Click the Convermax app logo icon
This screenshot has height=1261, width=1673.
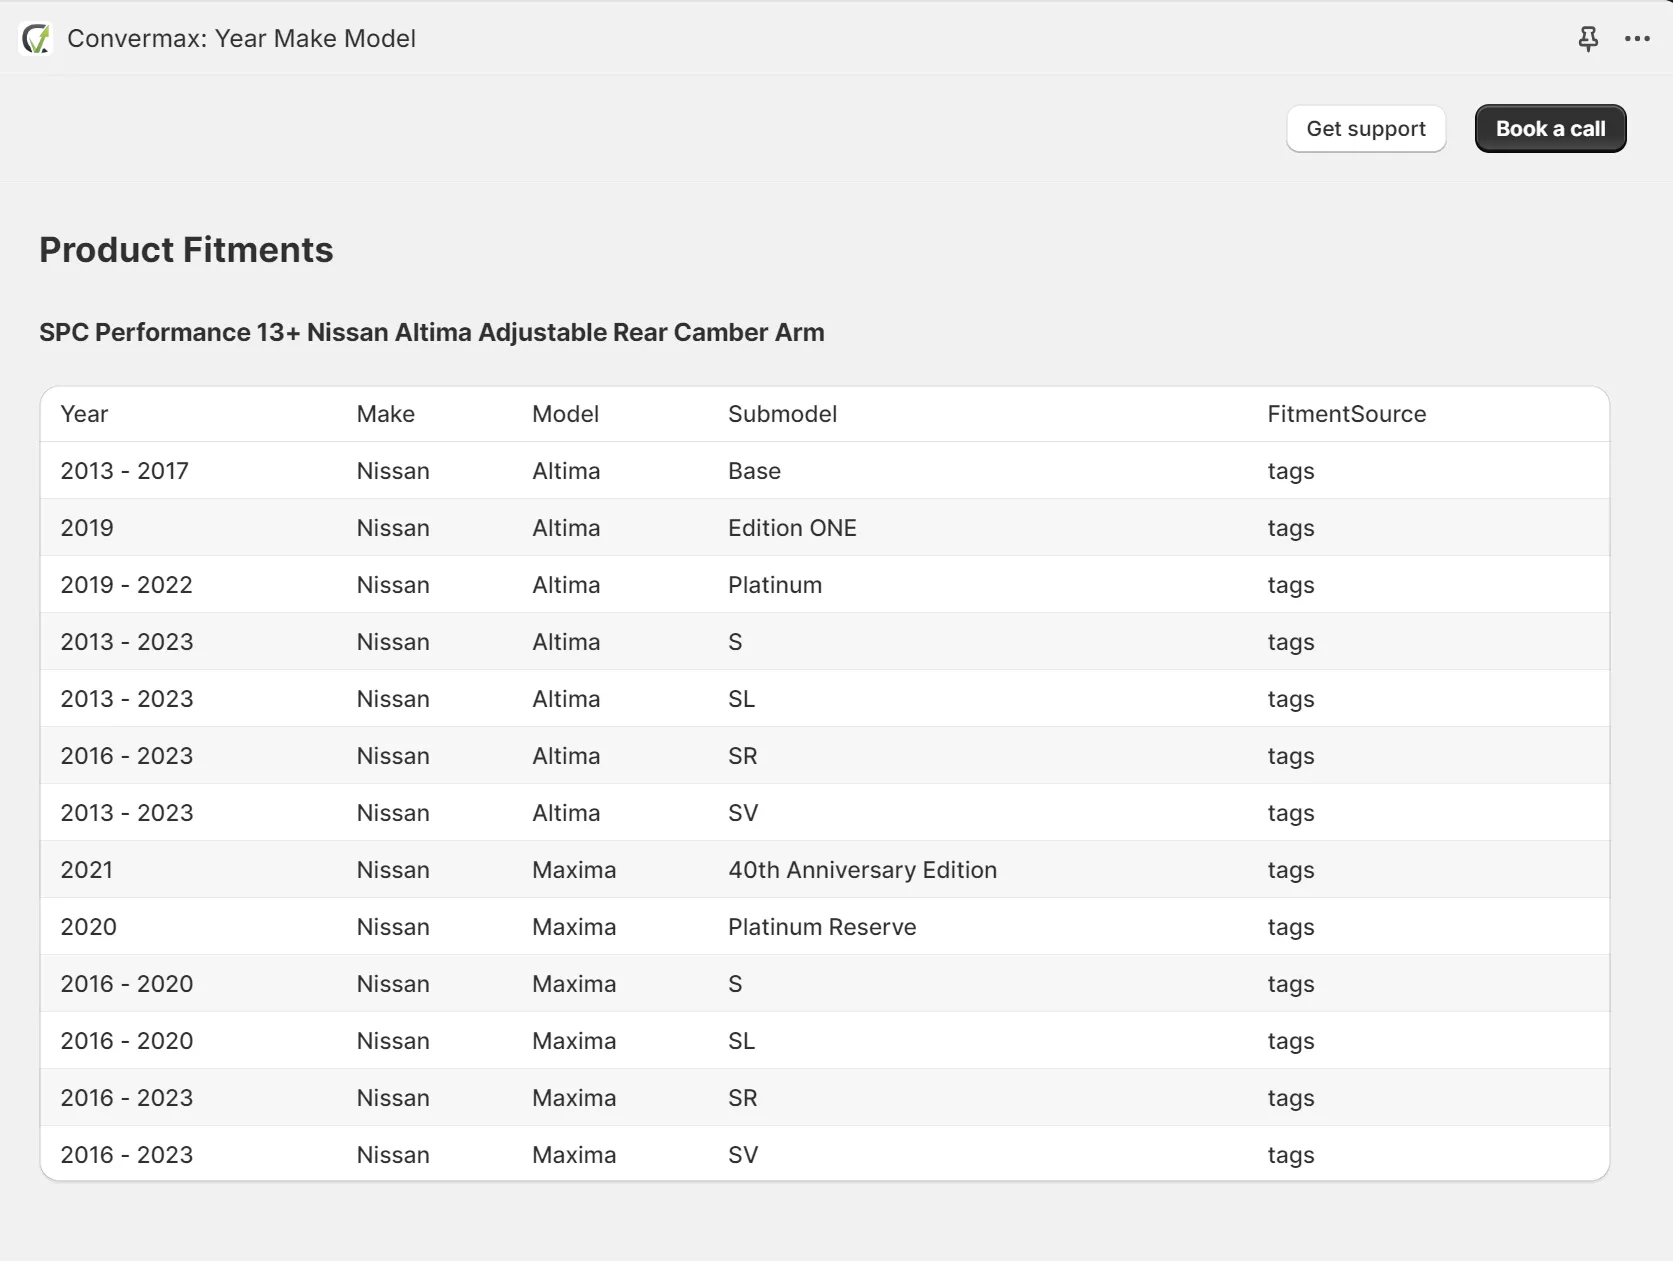[36, 39]
